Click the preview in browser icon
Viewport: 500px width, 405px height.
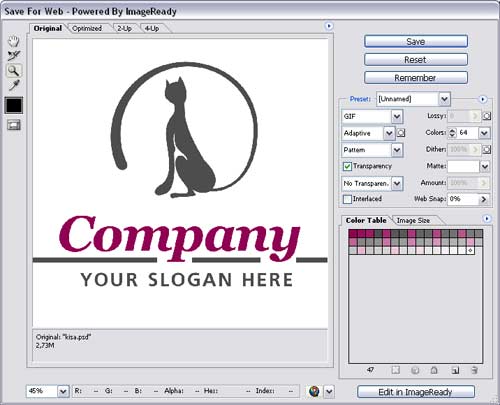point(314,391)
